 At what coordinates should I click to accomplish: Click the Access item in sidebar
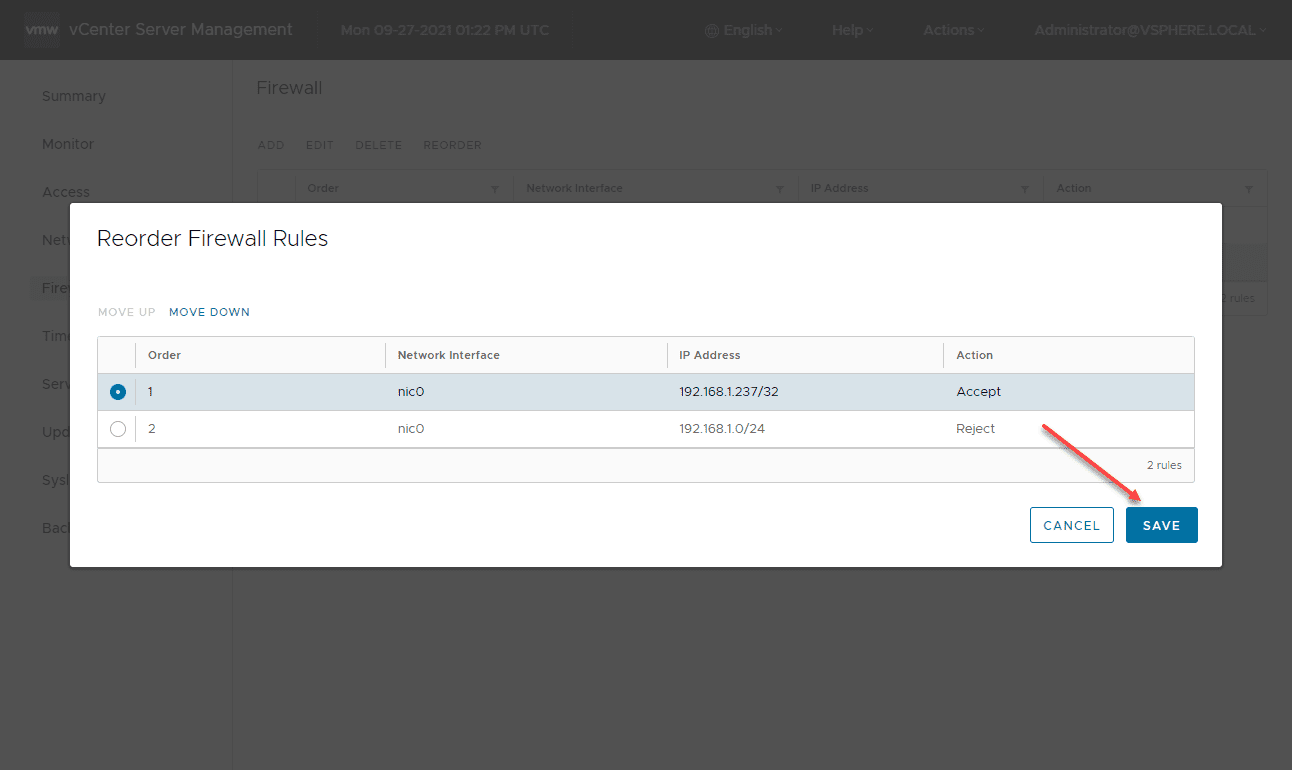66,192
